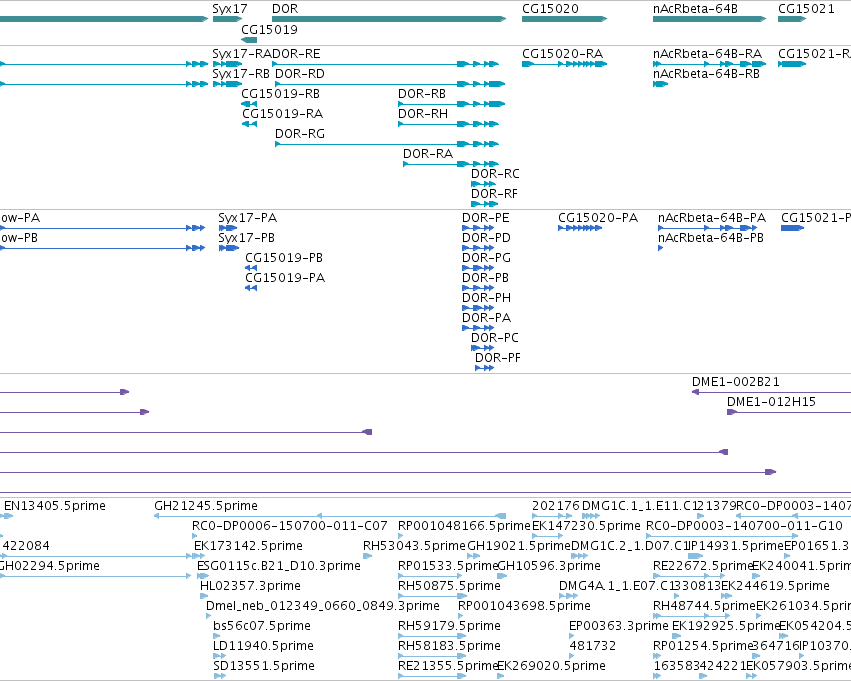
Task: Click the RH58183.5prime EST label
Action: [x=449, y=646]
